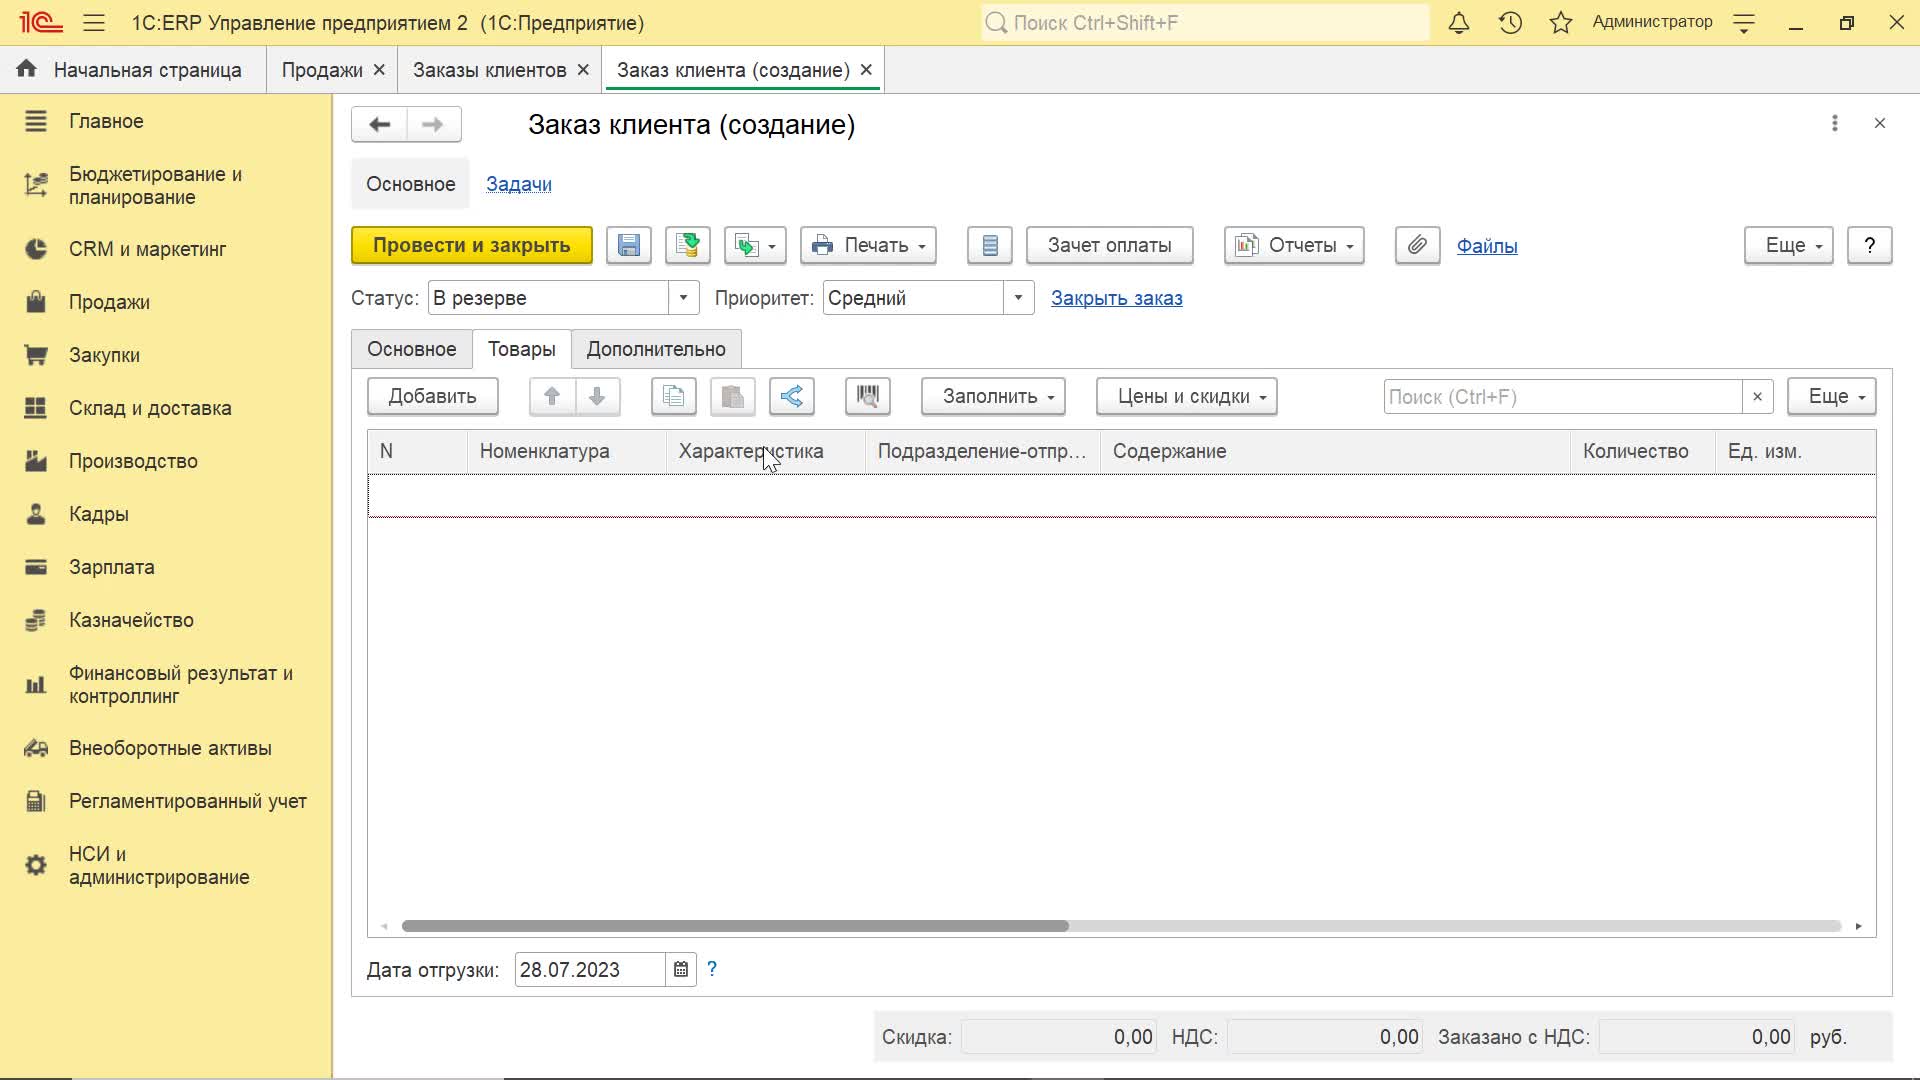Open the main menu hamburger icon
Viewport: 1920px width, 1080px height.
click(x=94, y=22)
